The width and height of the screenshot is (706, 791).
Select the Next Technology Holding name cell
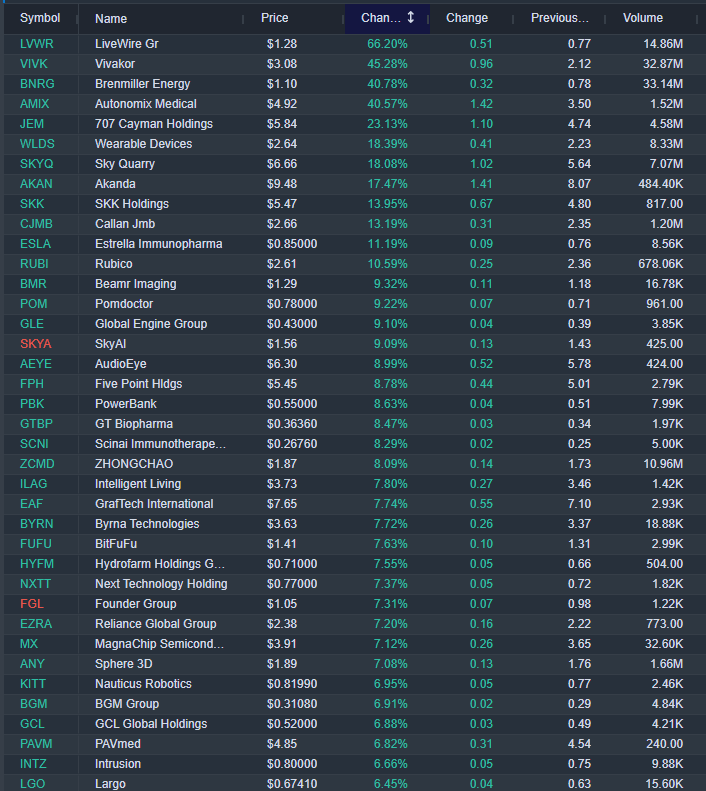coord(161,584)
